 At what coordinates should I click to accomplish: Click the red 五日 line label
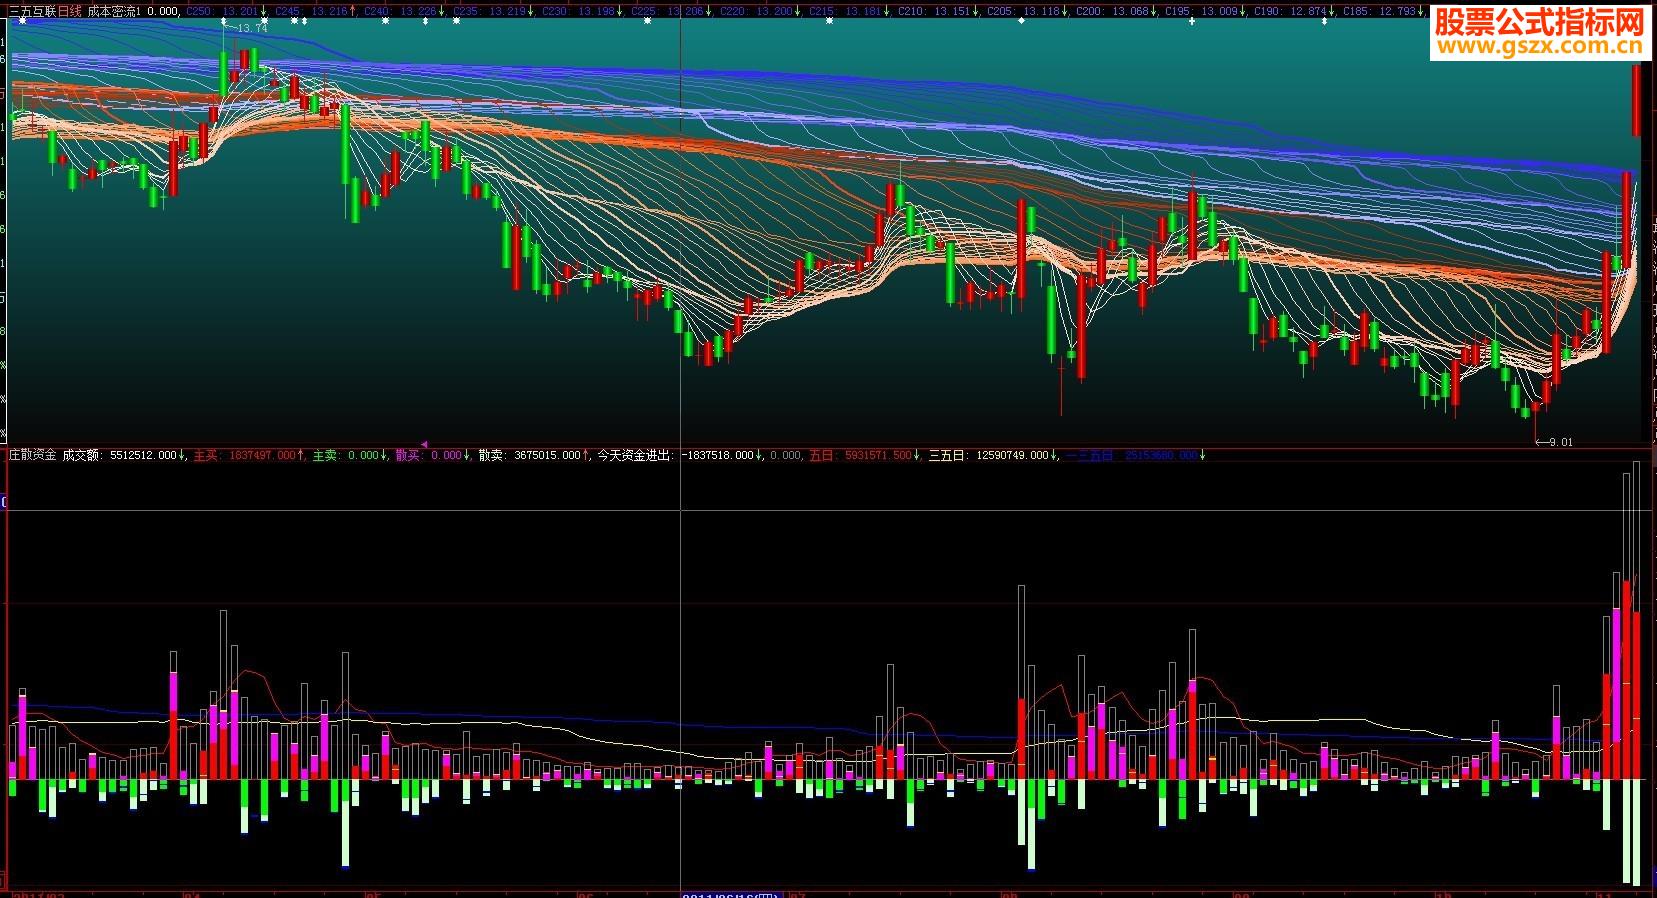click(x=860, y=455)
